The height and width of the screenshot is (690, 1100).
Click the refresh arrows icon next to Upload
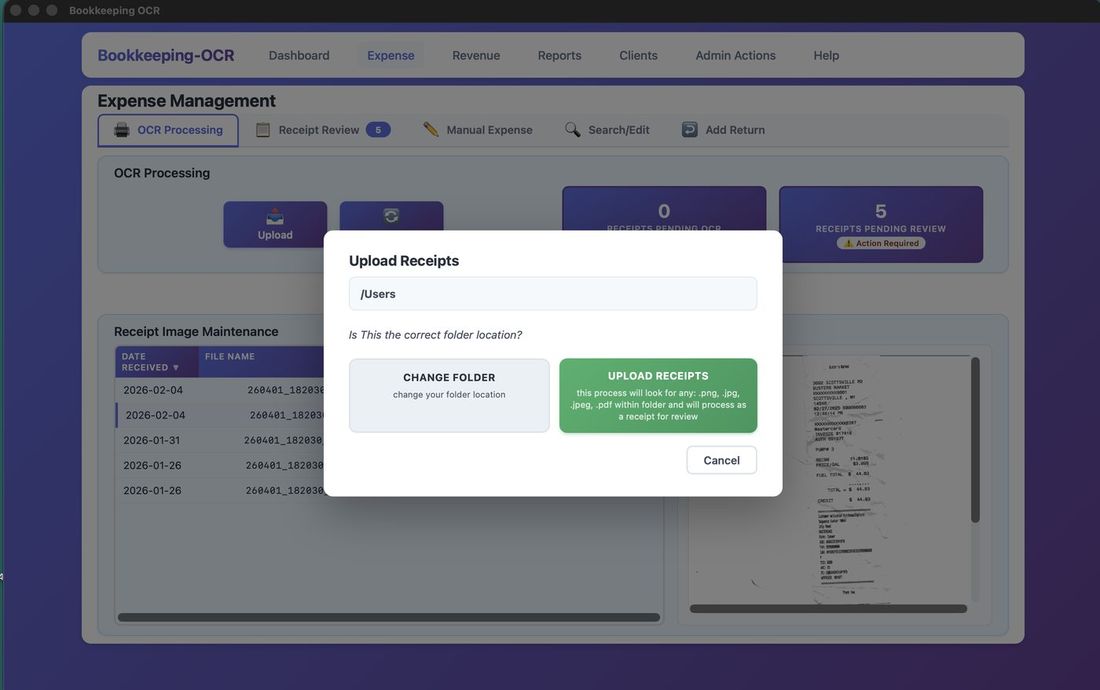pos(391,215)
